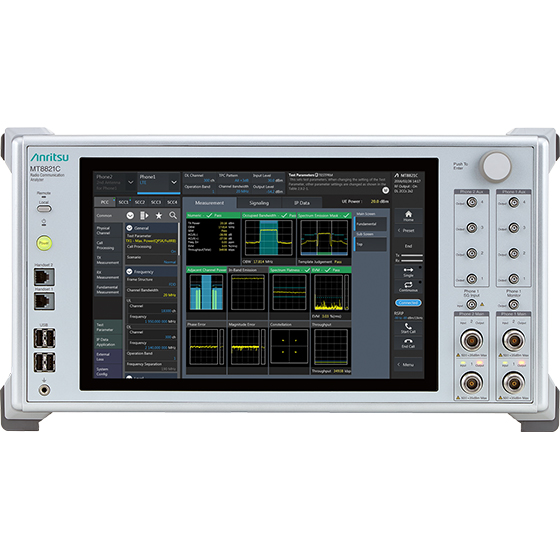Viewport: 560px width, 560px height.
Task: Open parameter search magnifier icon
Action: (x=173, y=215)
